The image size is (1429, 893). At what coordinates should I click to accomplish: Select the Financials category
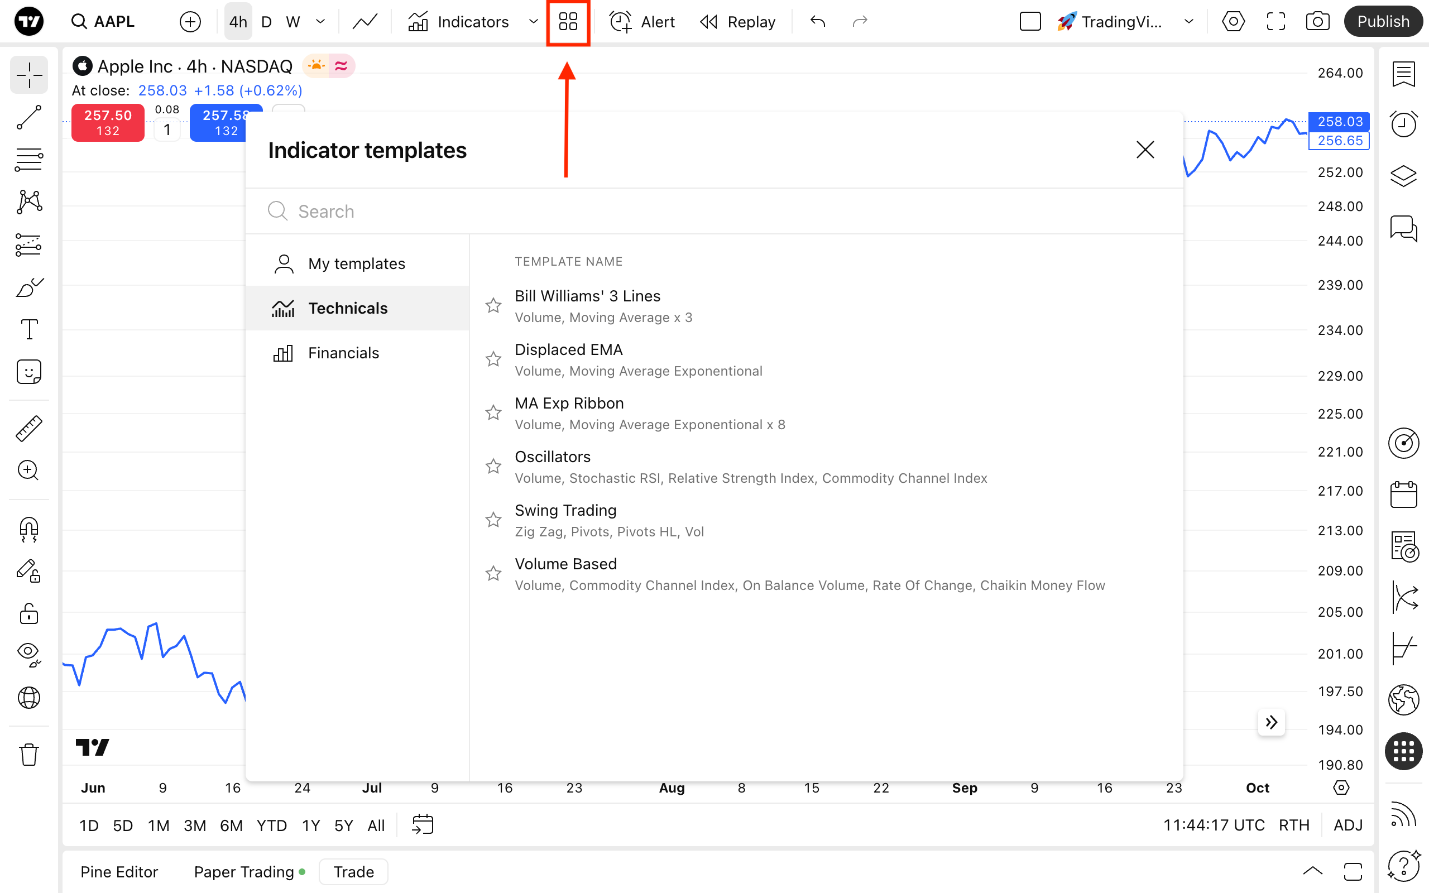tap(357, 353)
